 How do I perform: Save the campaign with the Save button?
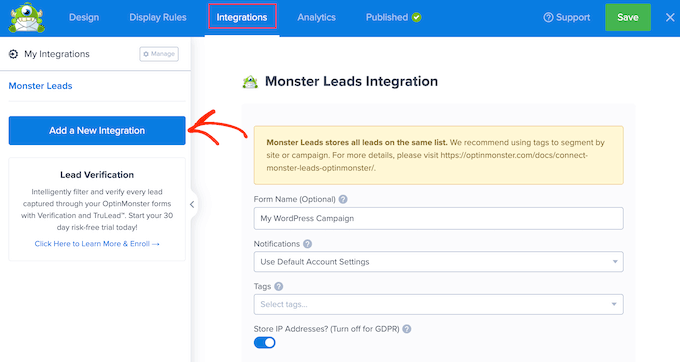[628, 17]
